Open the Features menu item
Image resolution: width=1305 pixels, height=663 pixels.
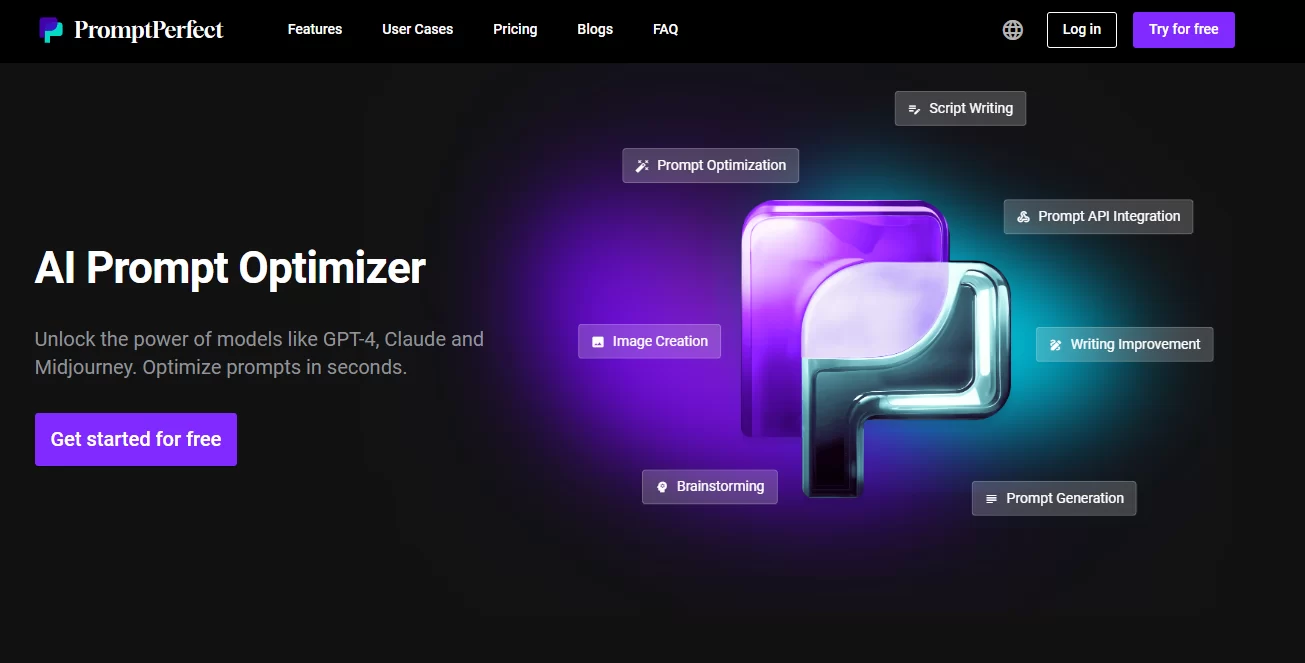[x=314, y=30]
